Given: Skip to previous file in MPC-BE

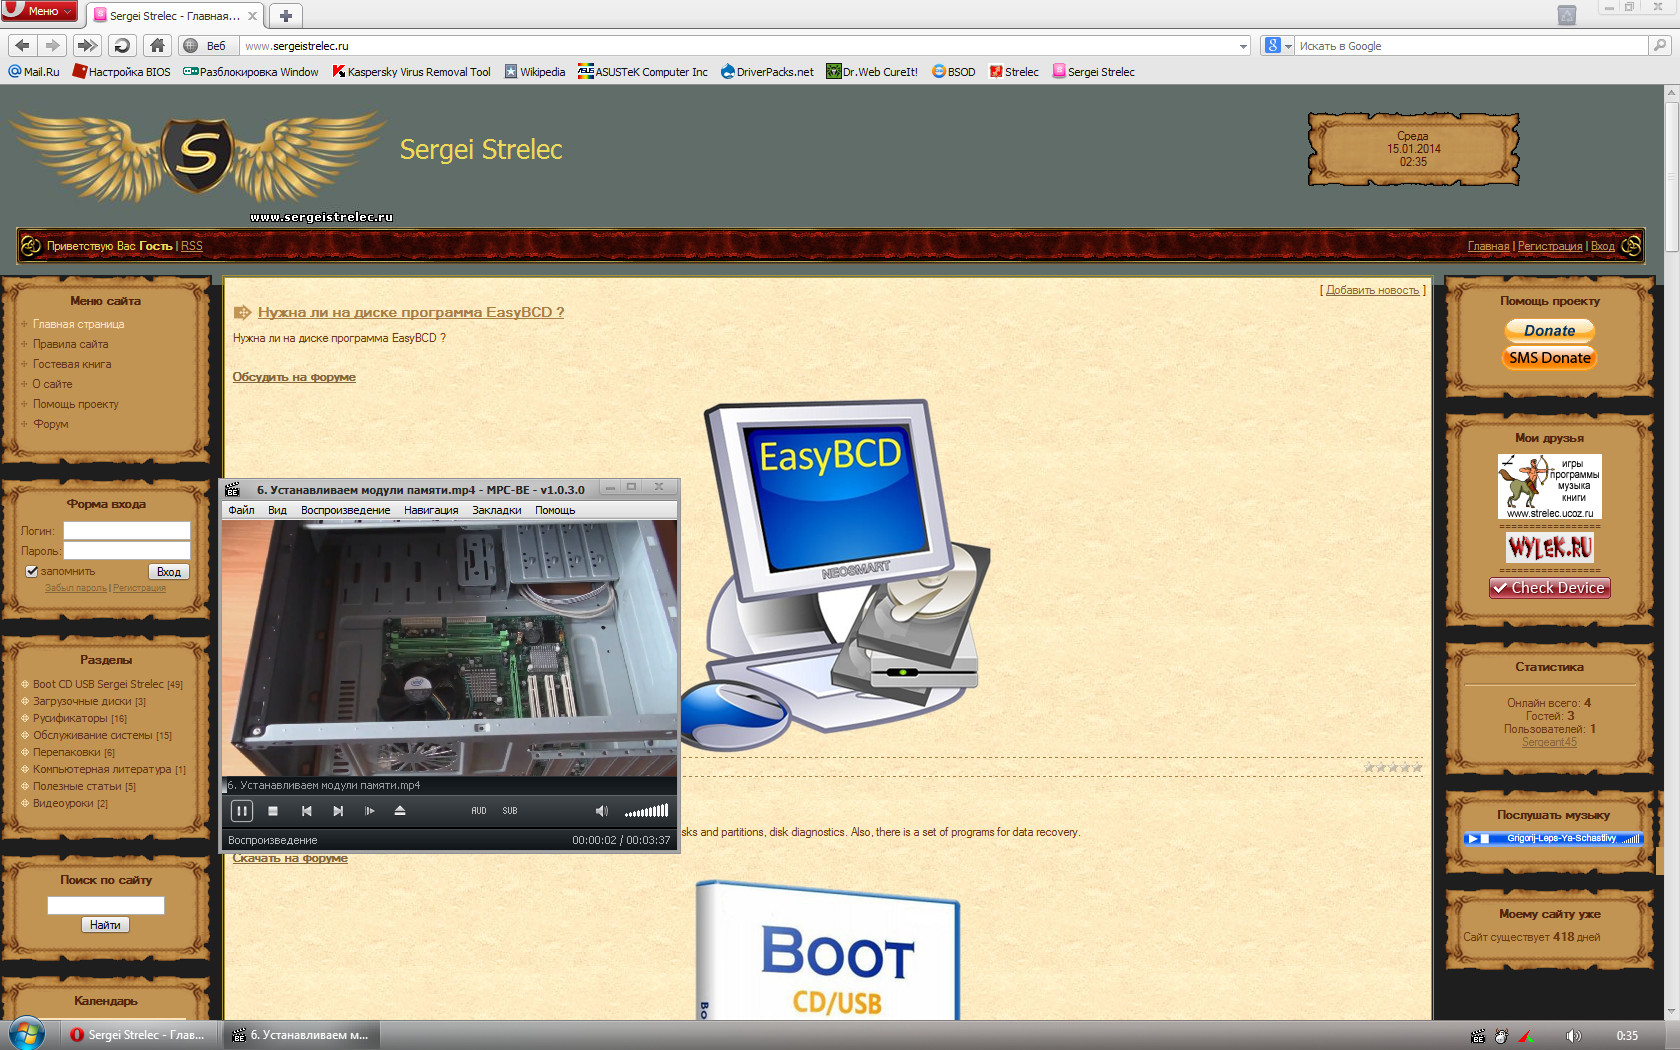Looking at the screenshot, I should tap(307, 811).
